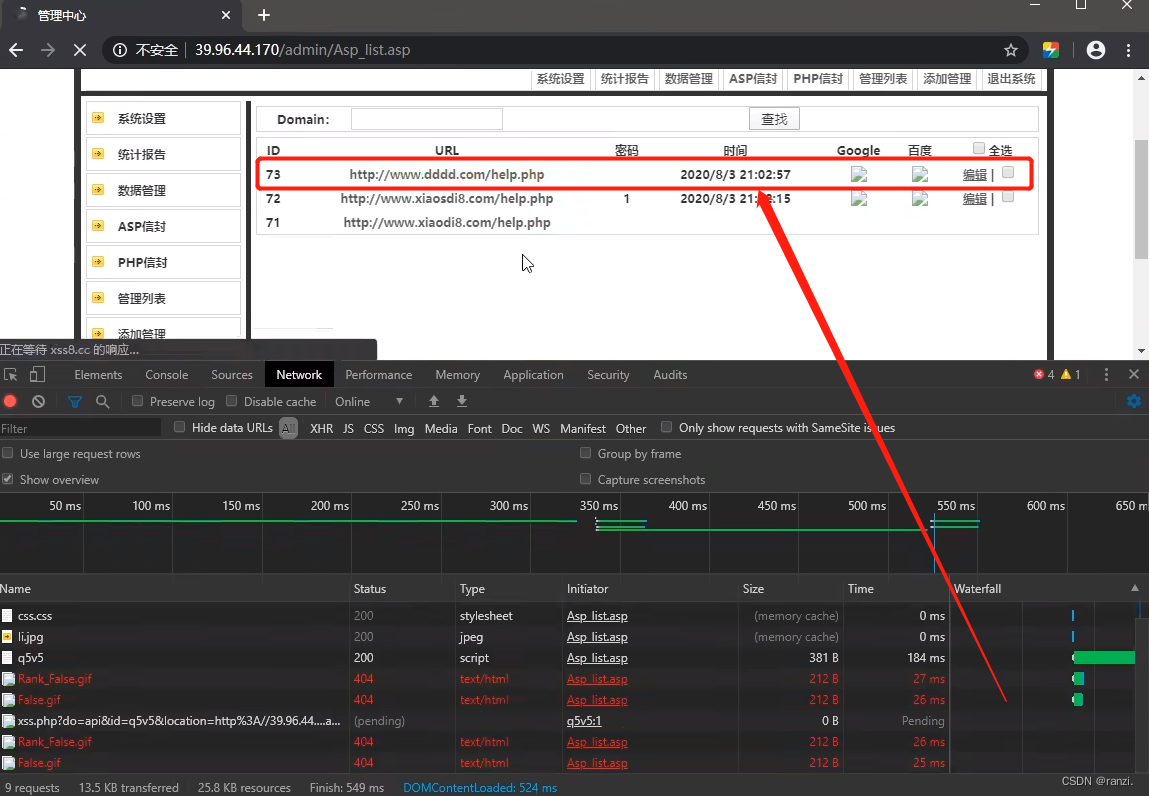Click the Google rank image for ID 72
Image resolution: width=1149 pixels, height=796 pixels.
tap(859, 199)
